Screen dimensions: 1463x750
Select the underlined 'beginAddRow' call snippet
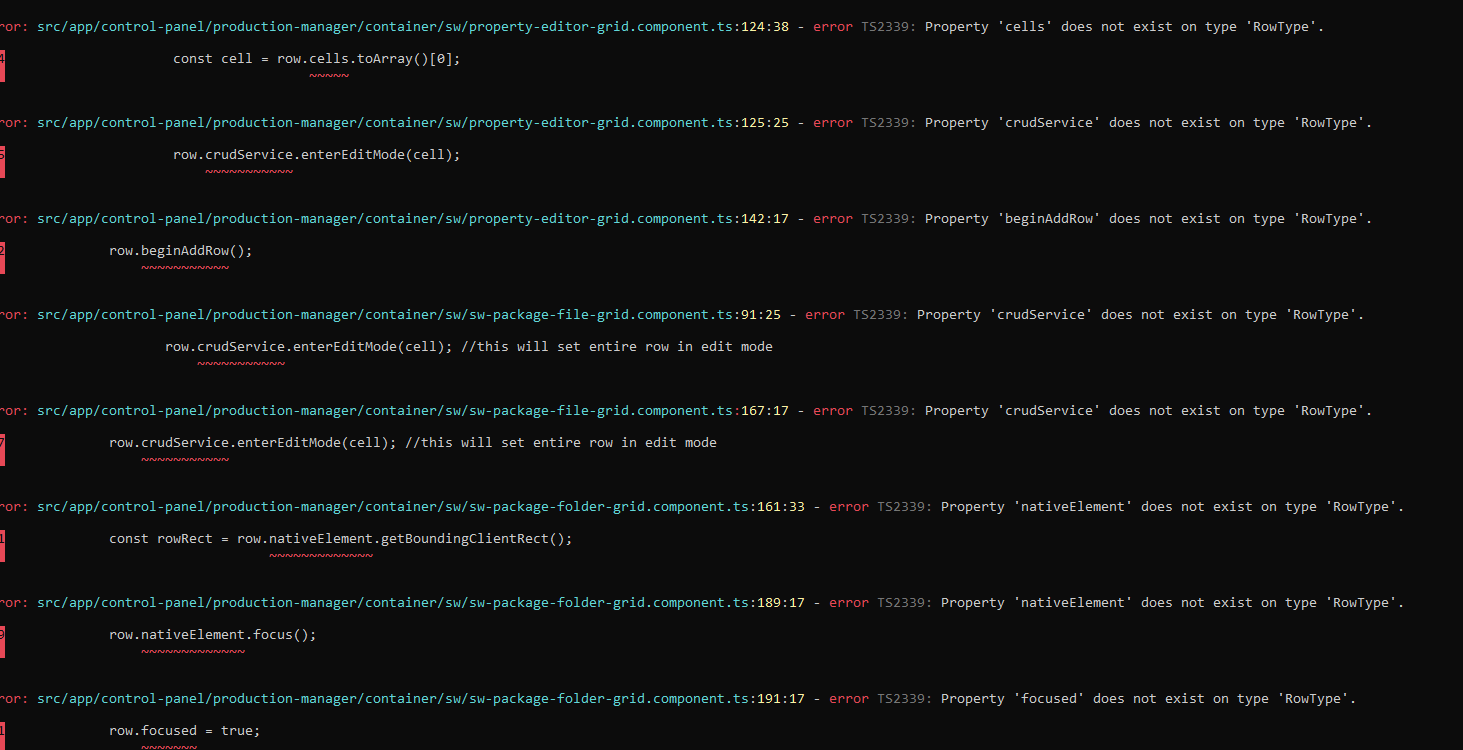click(x=185, y=250)
